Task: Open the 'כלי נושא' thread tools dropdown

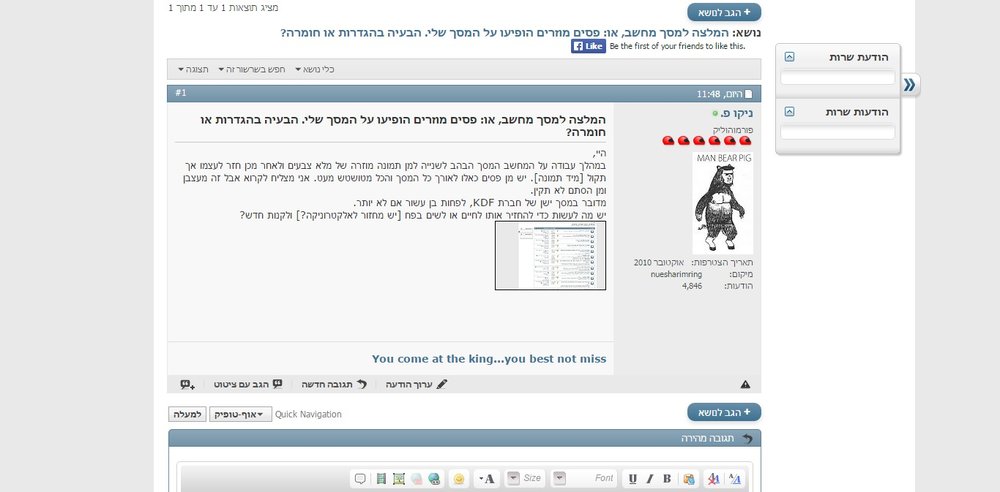Action: coord(315,69)
